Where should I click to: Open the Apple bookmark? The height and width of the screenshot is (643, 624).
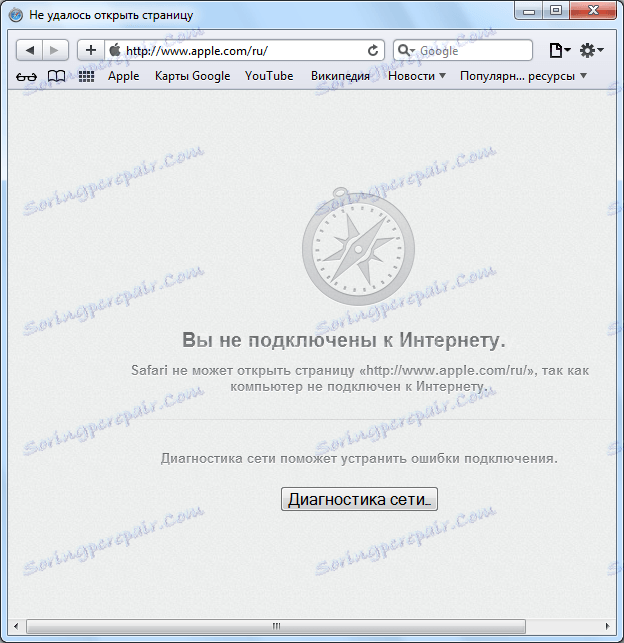(x=123, y=76)
